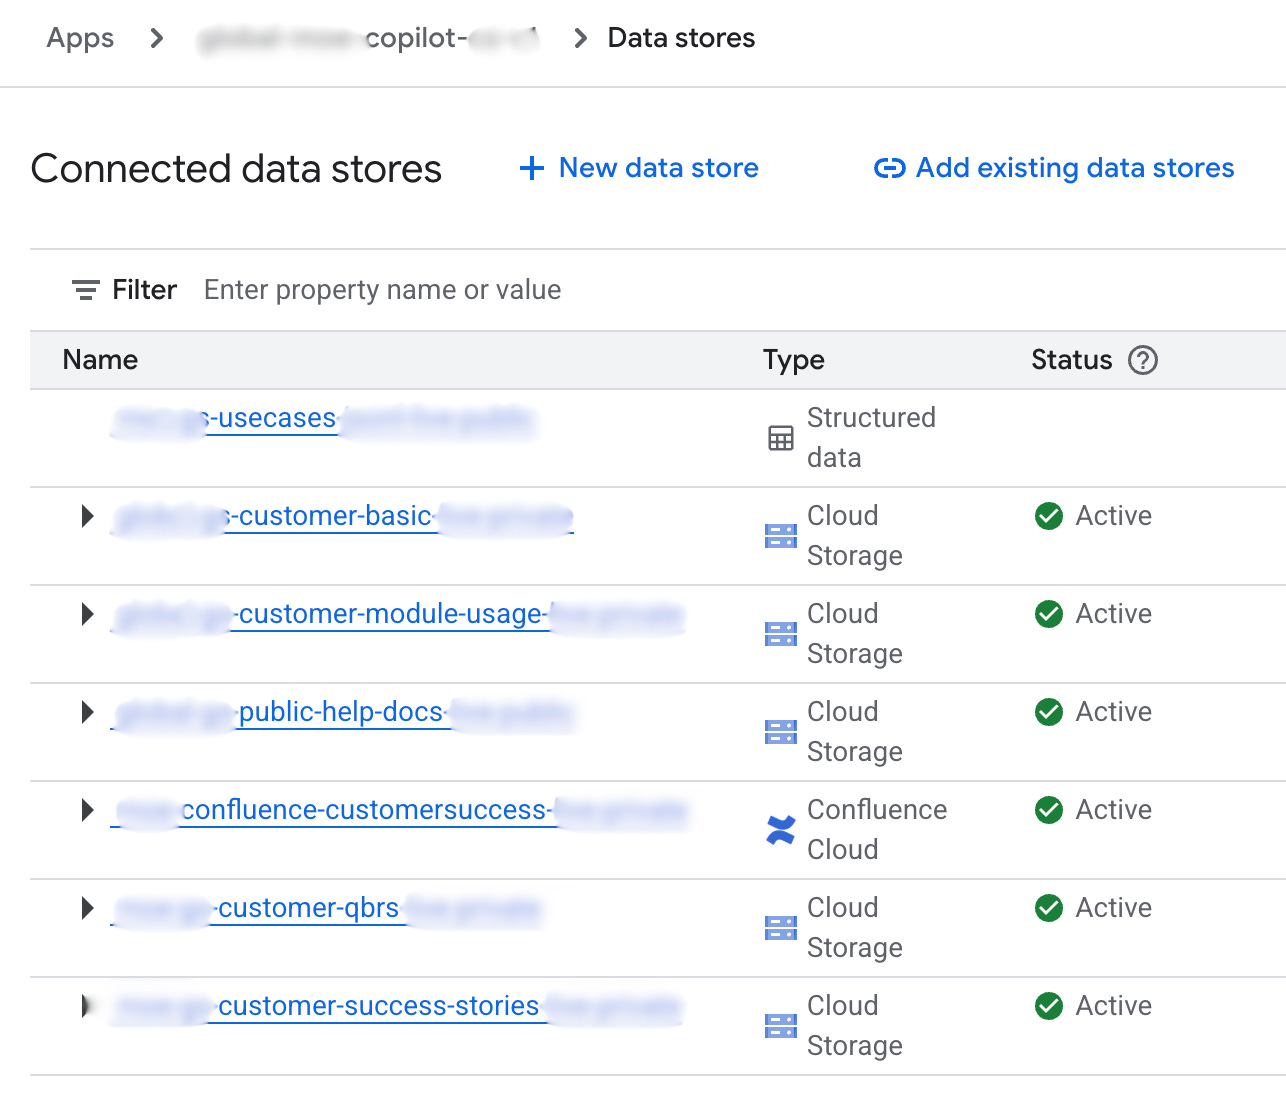Open the public-help-docs data store link
The height and width of the screenshot is (1108, 1286).
pyautogui.click(x=340, y=712)
